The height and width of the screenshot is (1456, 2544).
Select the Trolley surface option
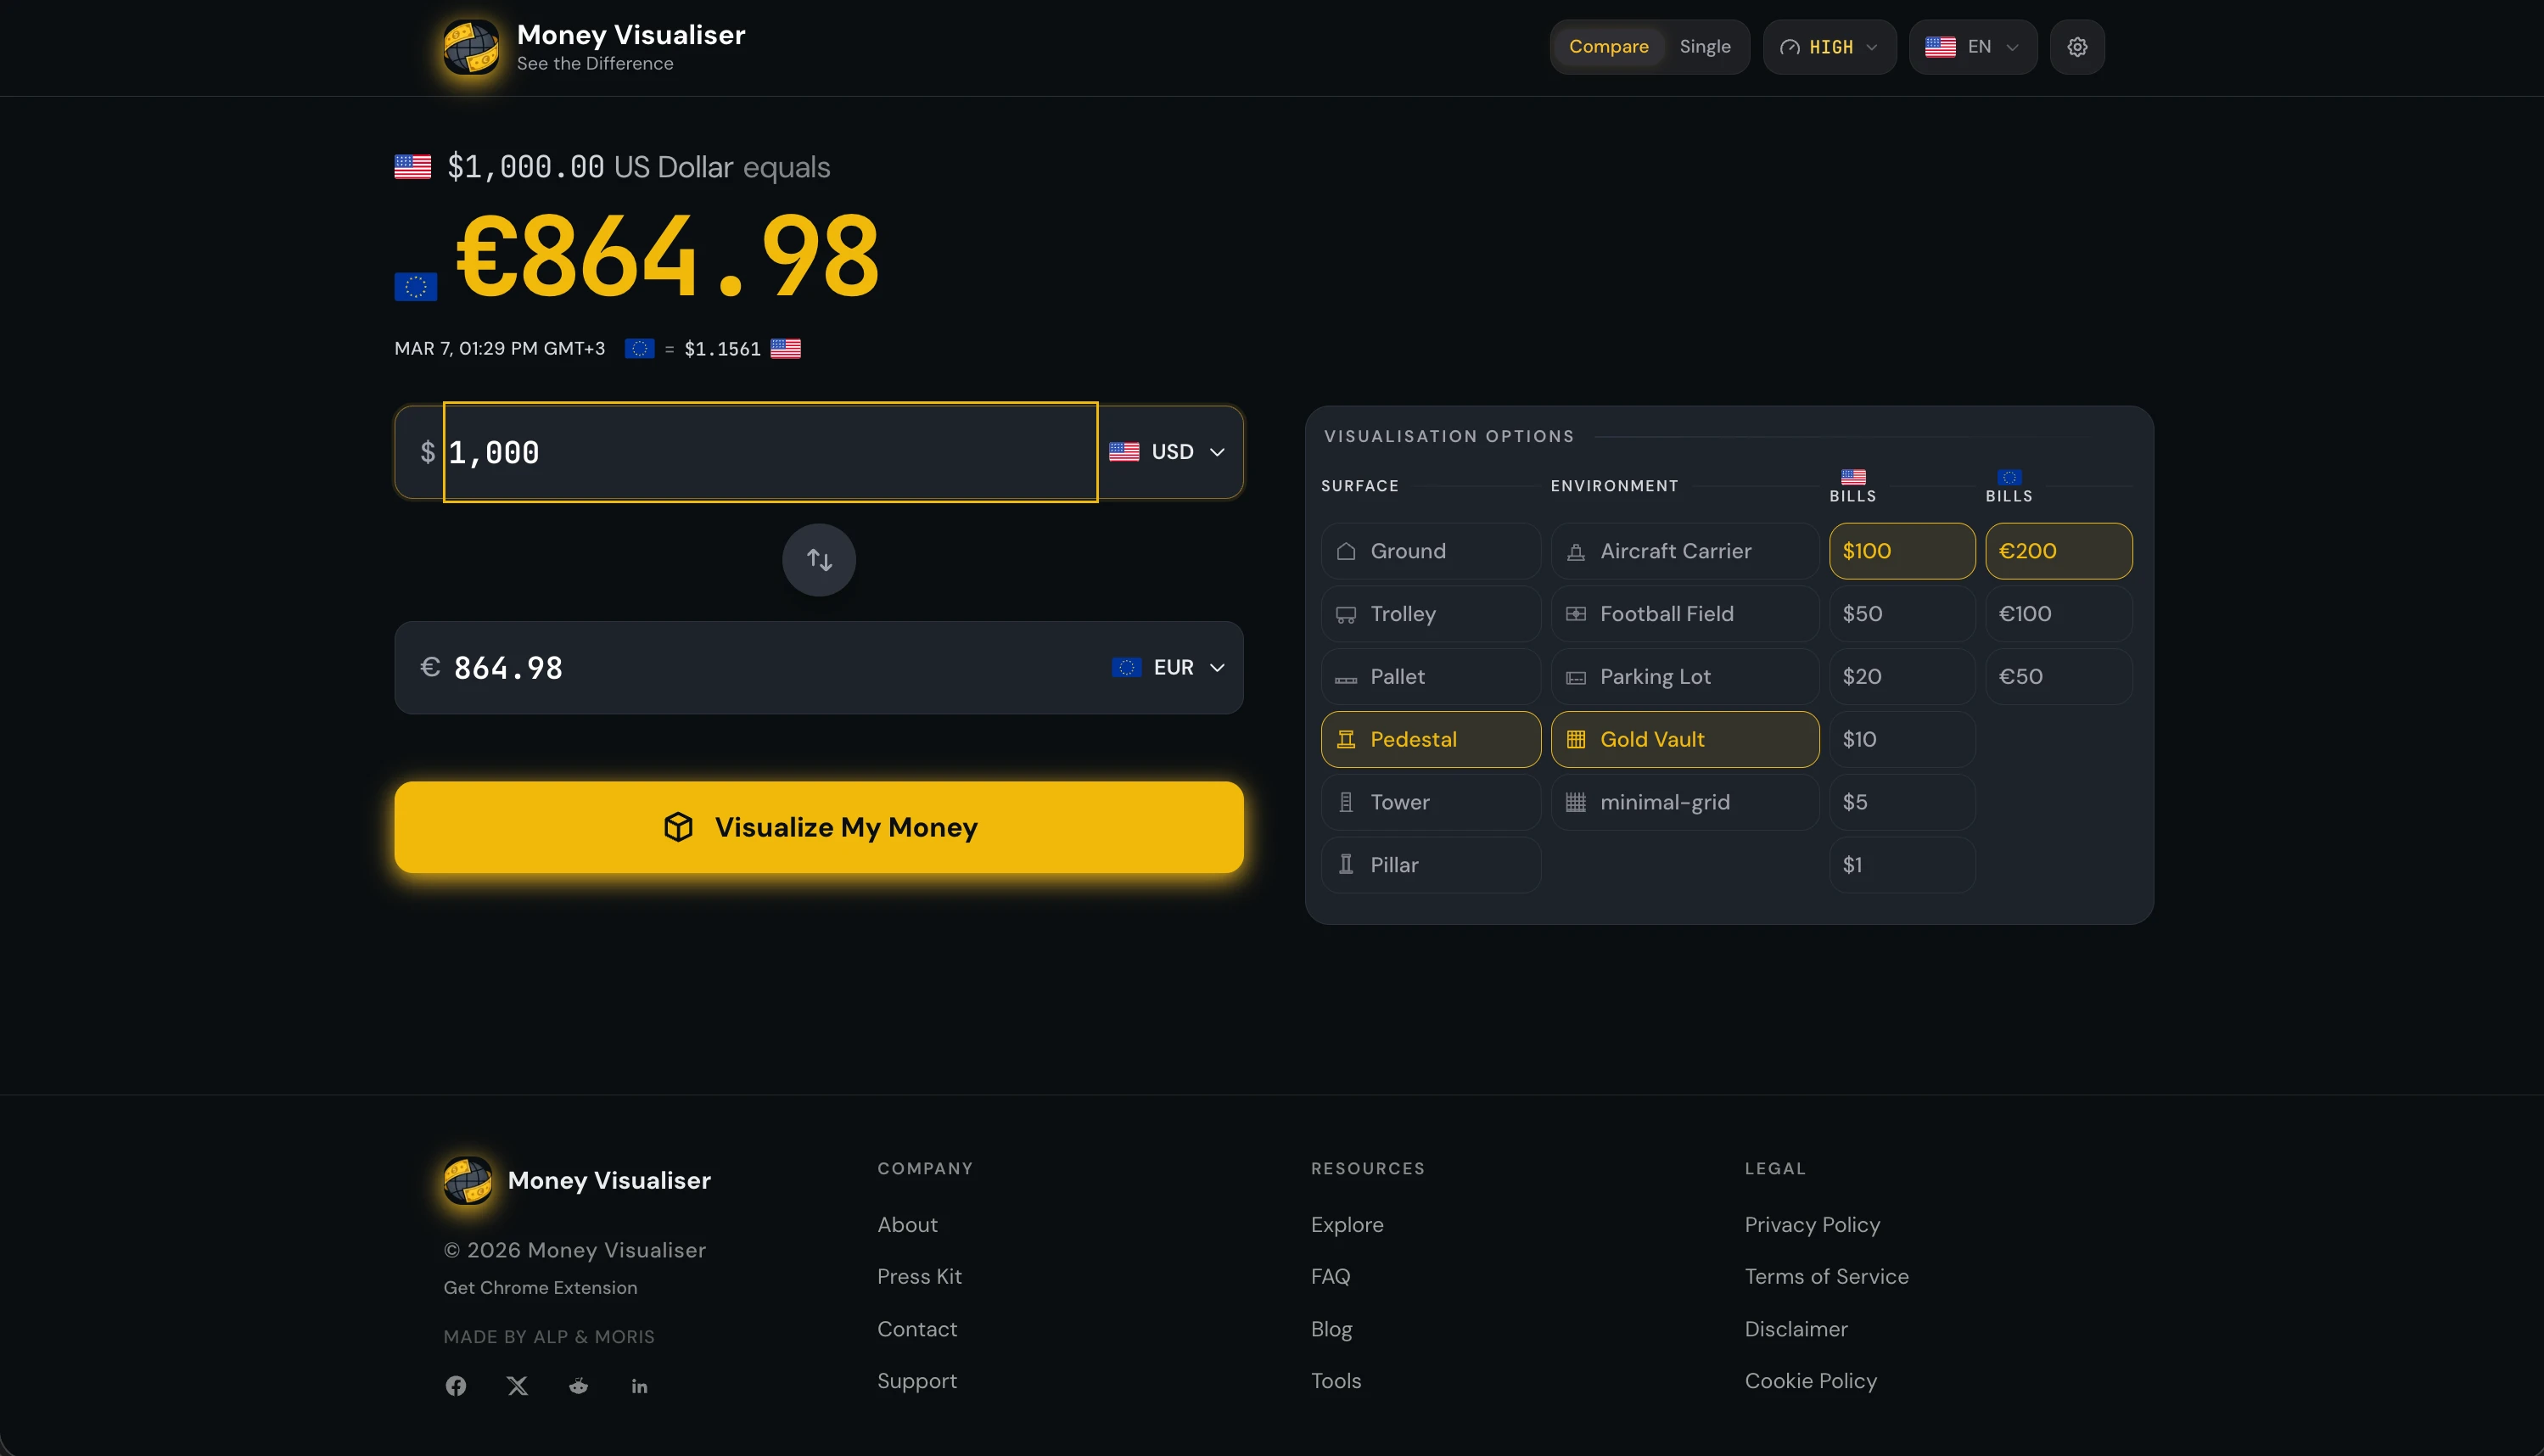pos(1430,614)
